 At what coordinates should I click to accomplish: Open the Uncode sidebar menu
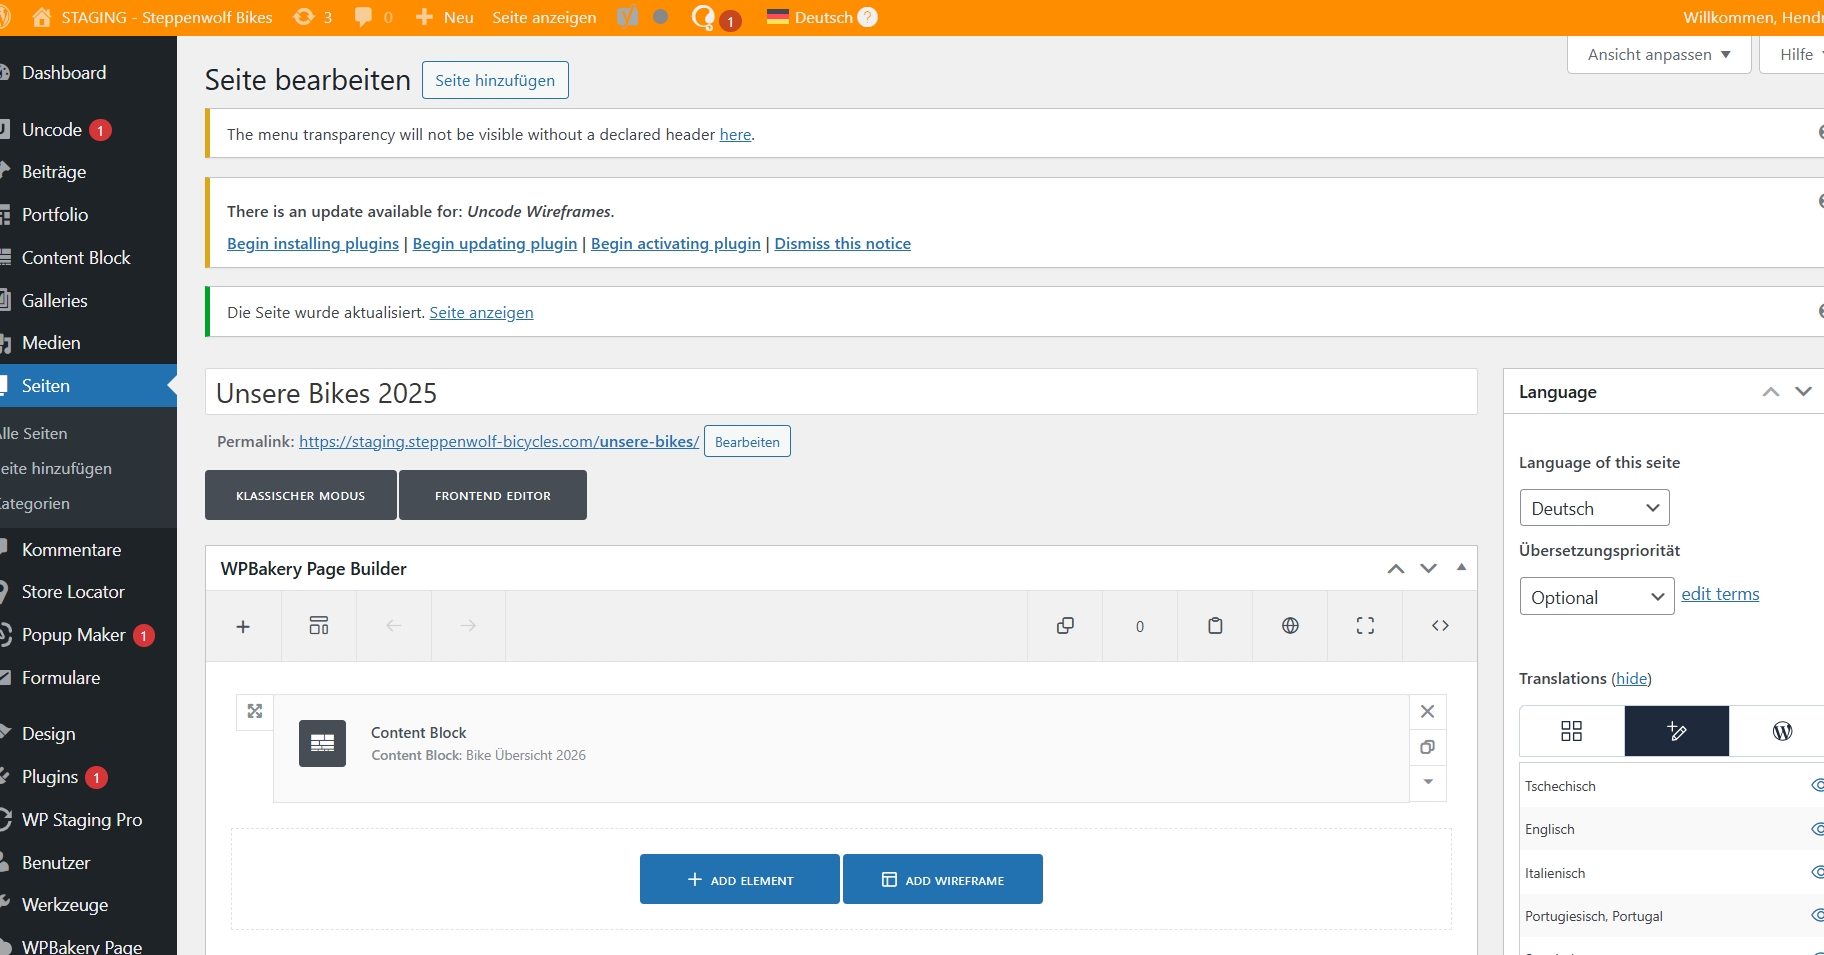52,130
